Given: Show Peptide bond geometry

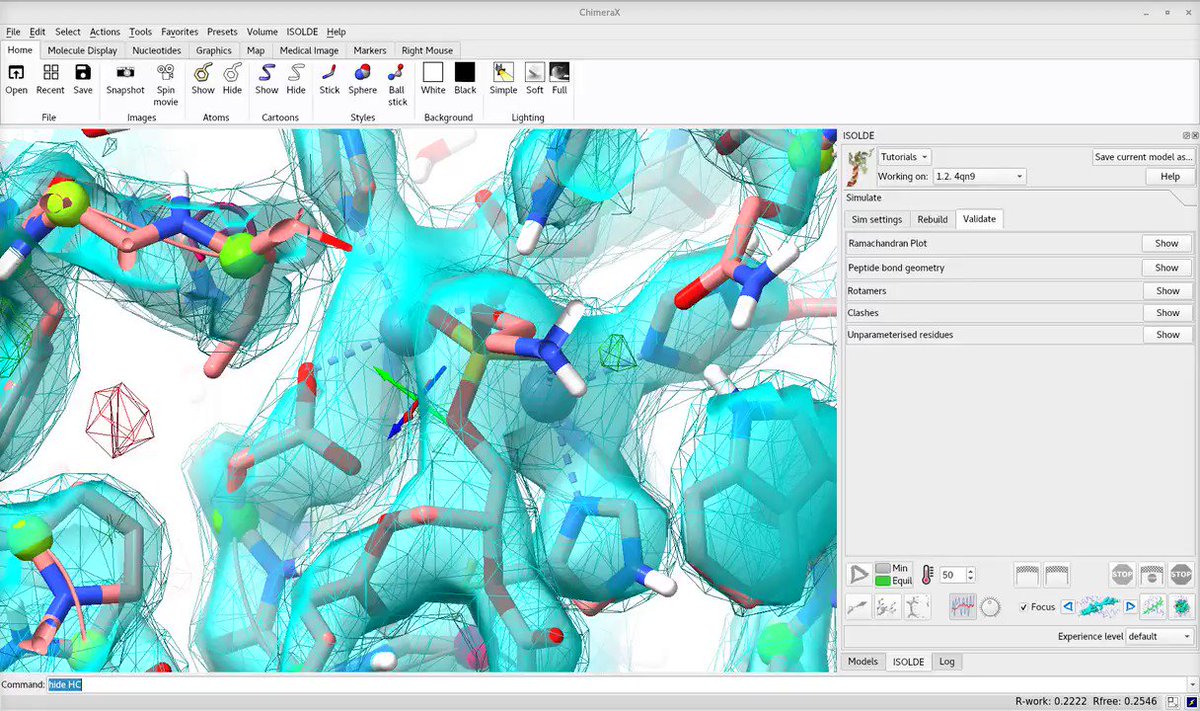Looking at the screenshot, I should [x=1167, y=268].
